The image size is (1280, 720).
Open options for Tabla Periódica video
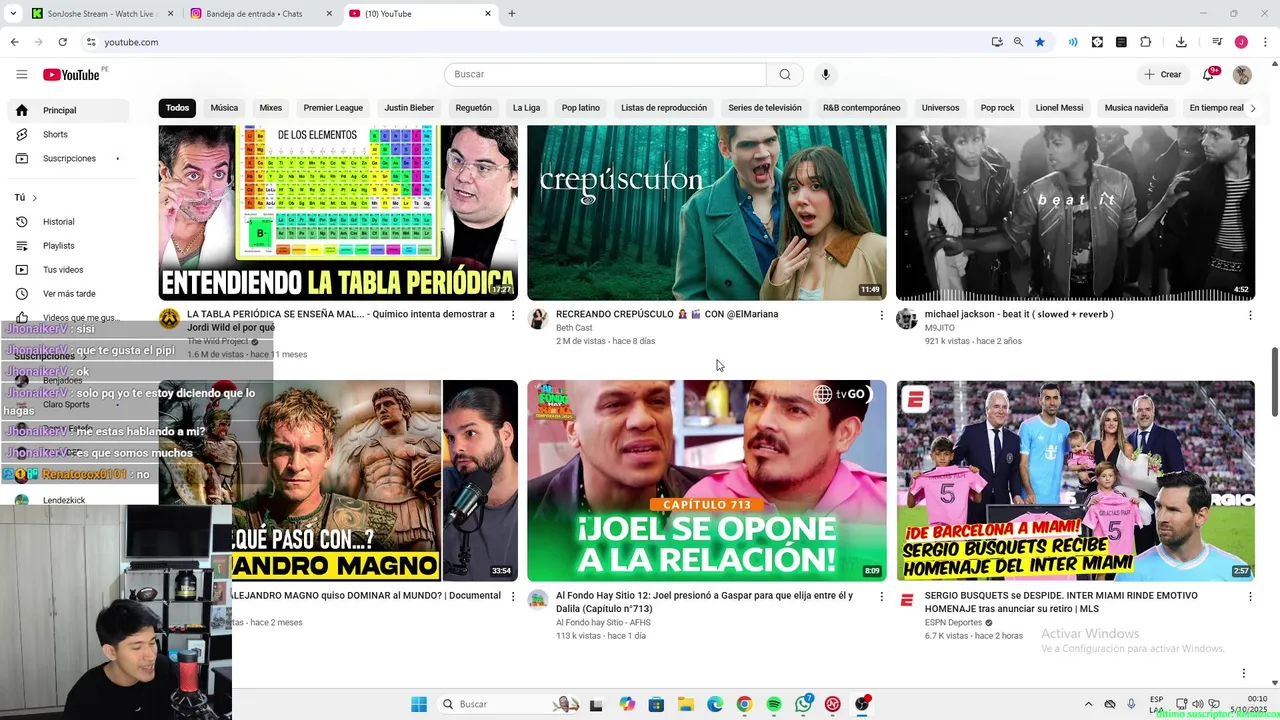(x=513, y=315)
